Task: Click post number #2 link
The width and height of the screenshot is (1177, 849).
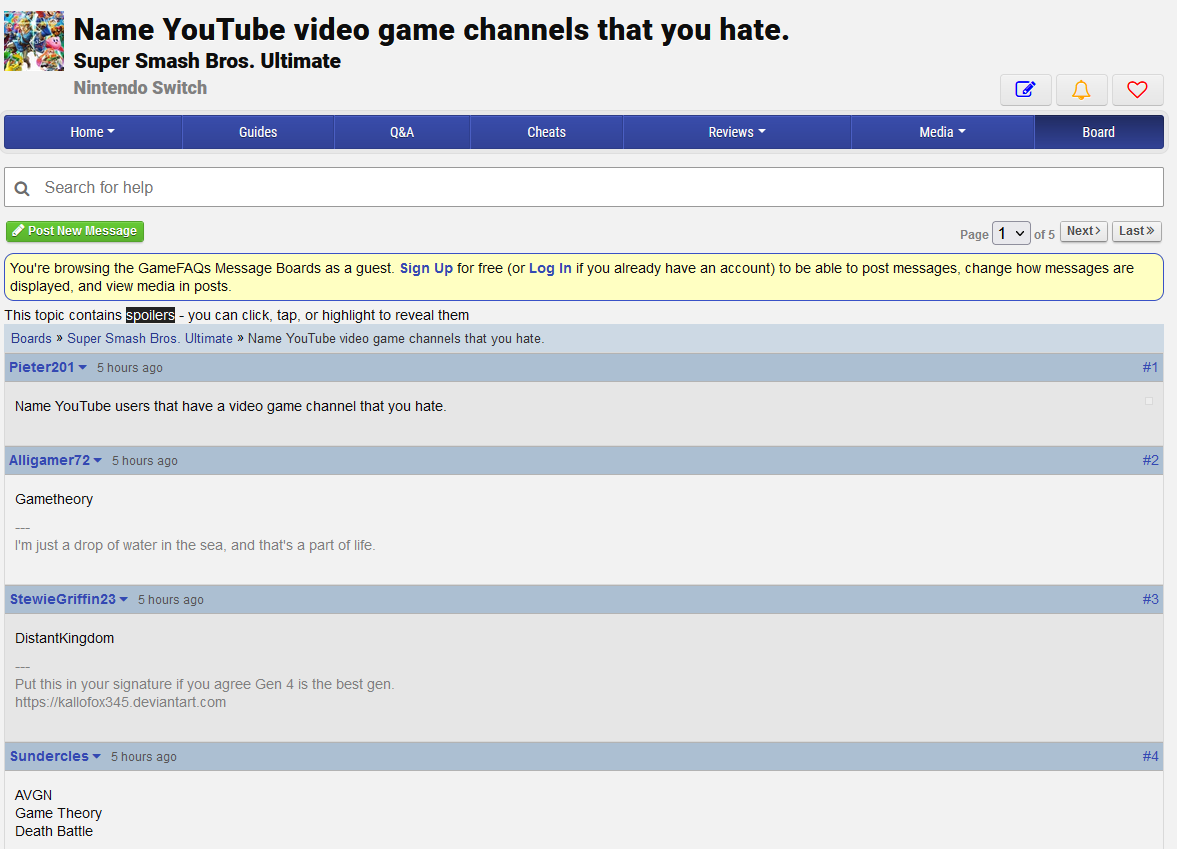Action: [x=1150, y=460]
